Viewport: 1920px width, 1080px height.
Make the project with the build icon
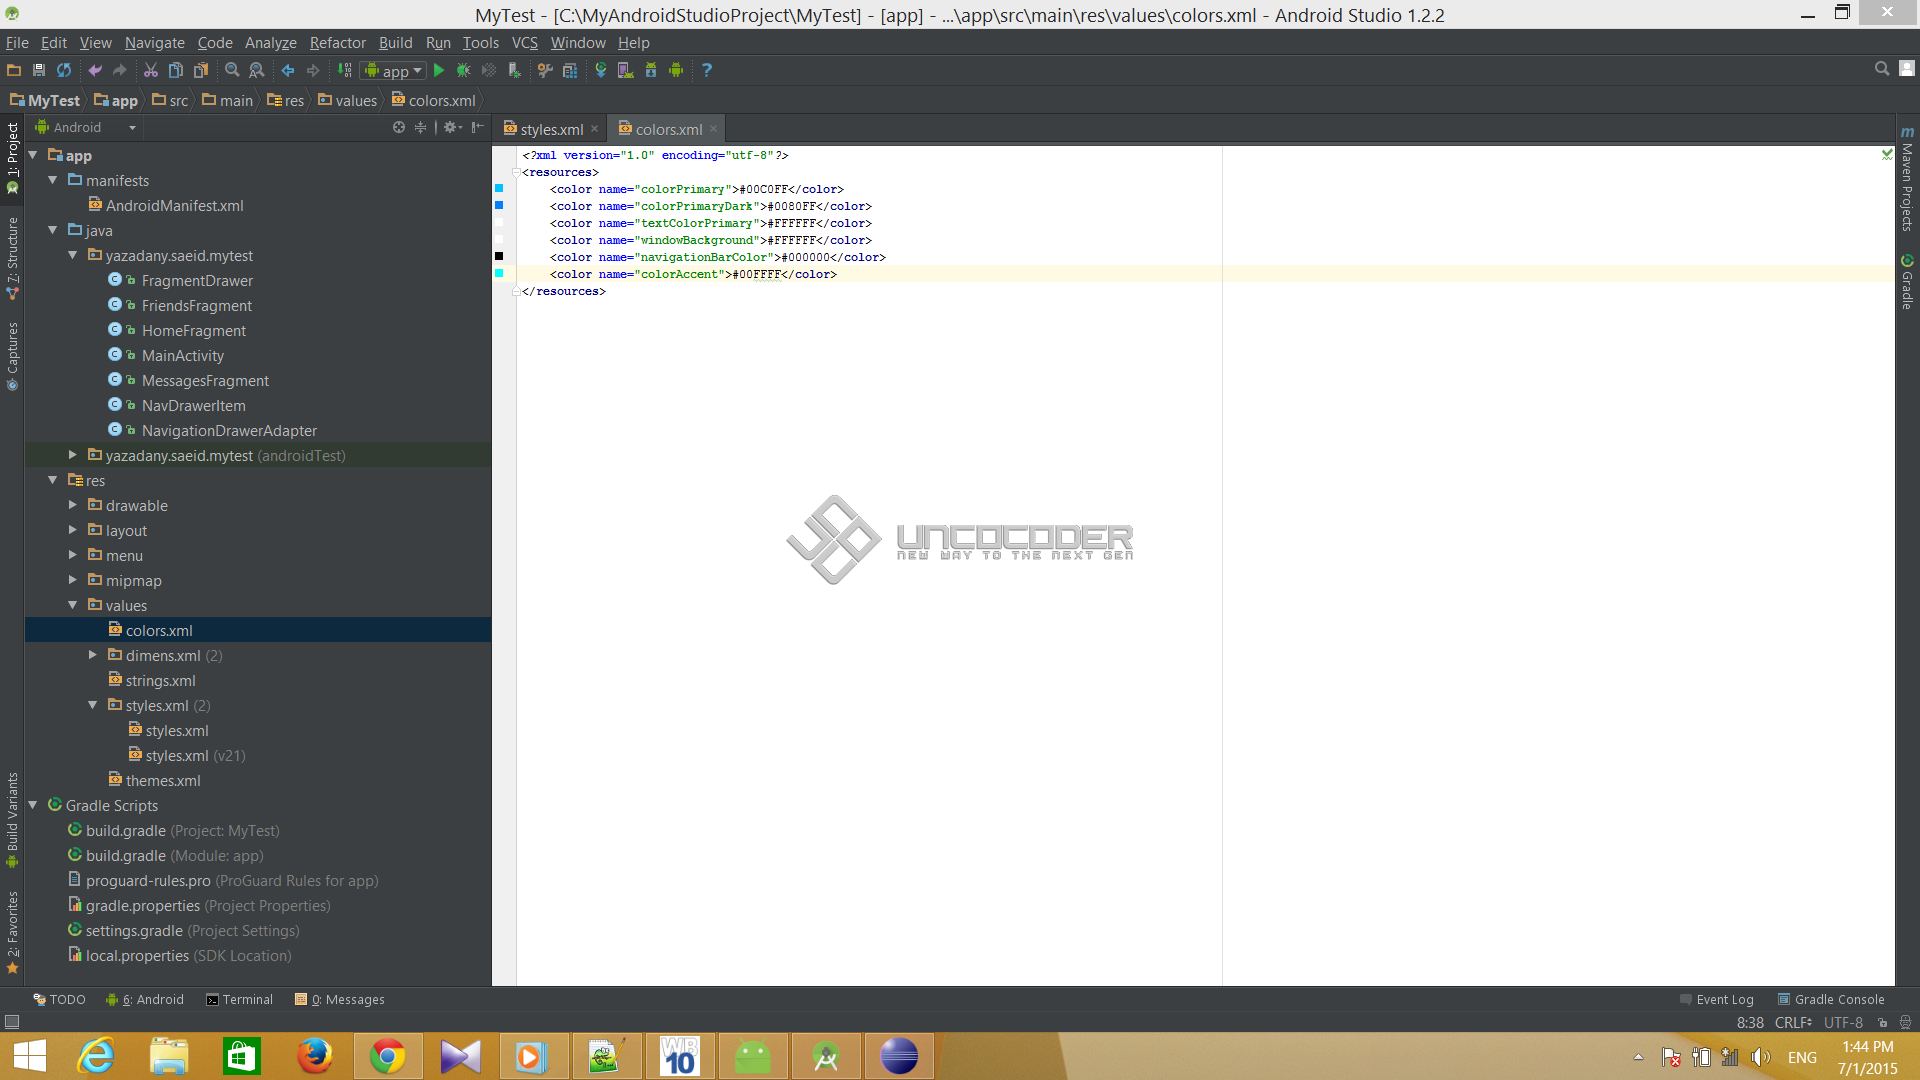click(345, 70)
